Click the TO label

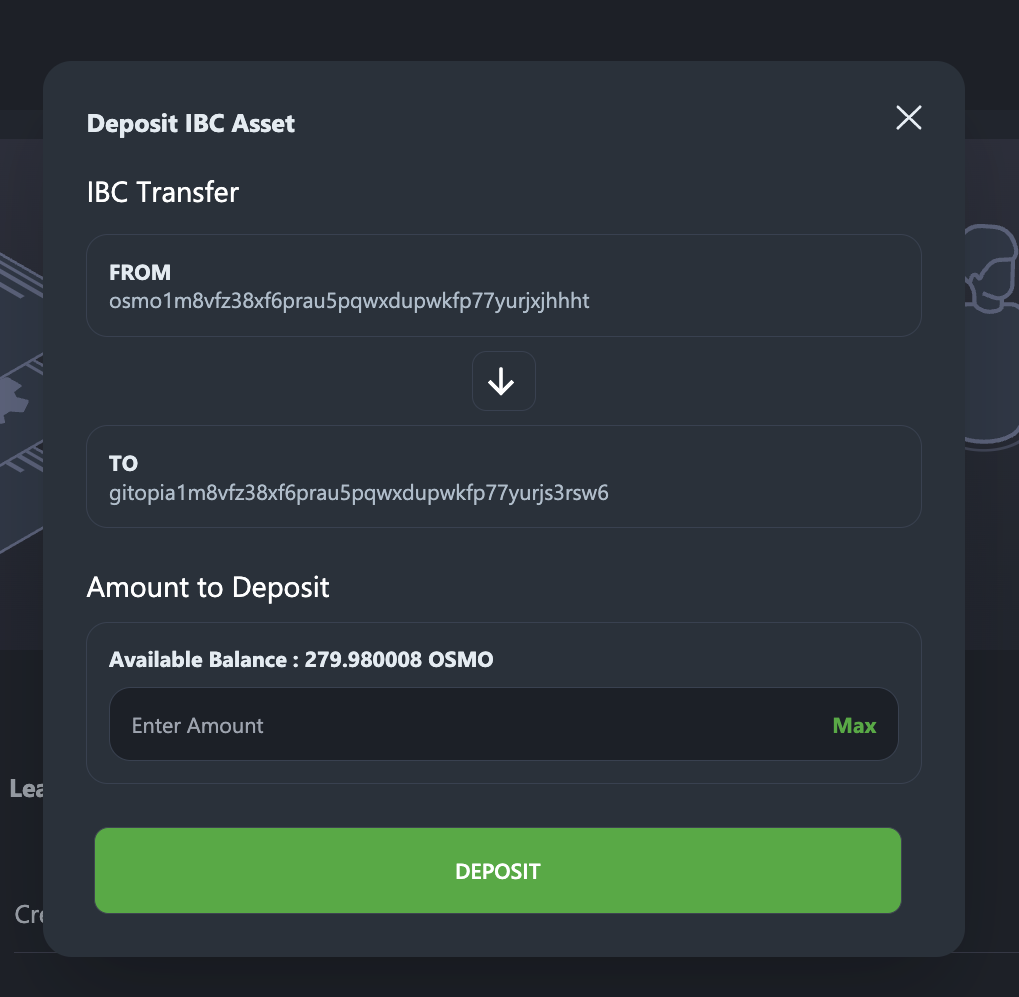point(123,463)
